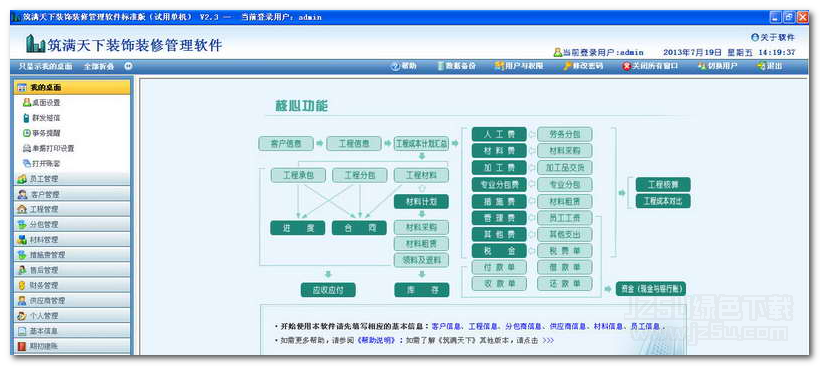Follow the 帮助说明 hyperlink
The image size is (820, 366).
(x=375, y=340)
